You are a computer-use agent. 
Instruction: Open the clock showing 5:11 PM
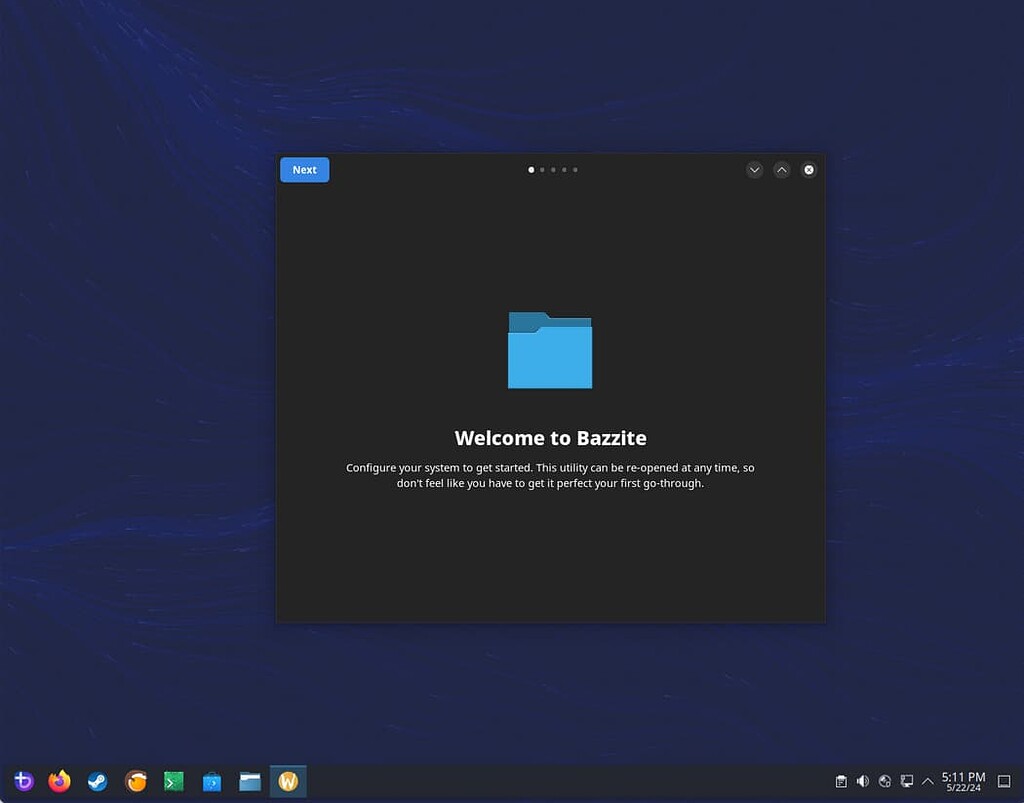pos(963,781)
